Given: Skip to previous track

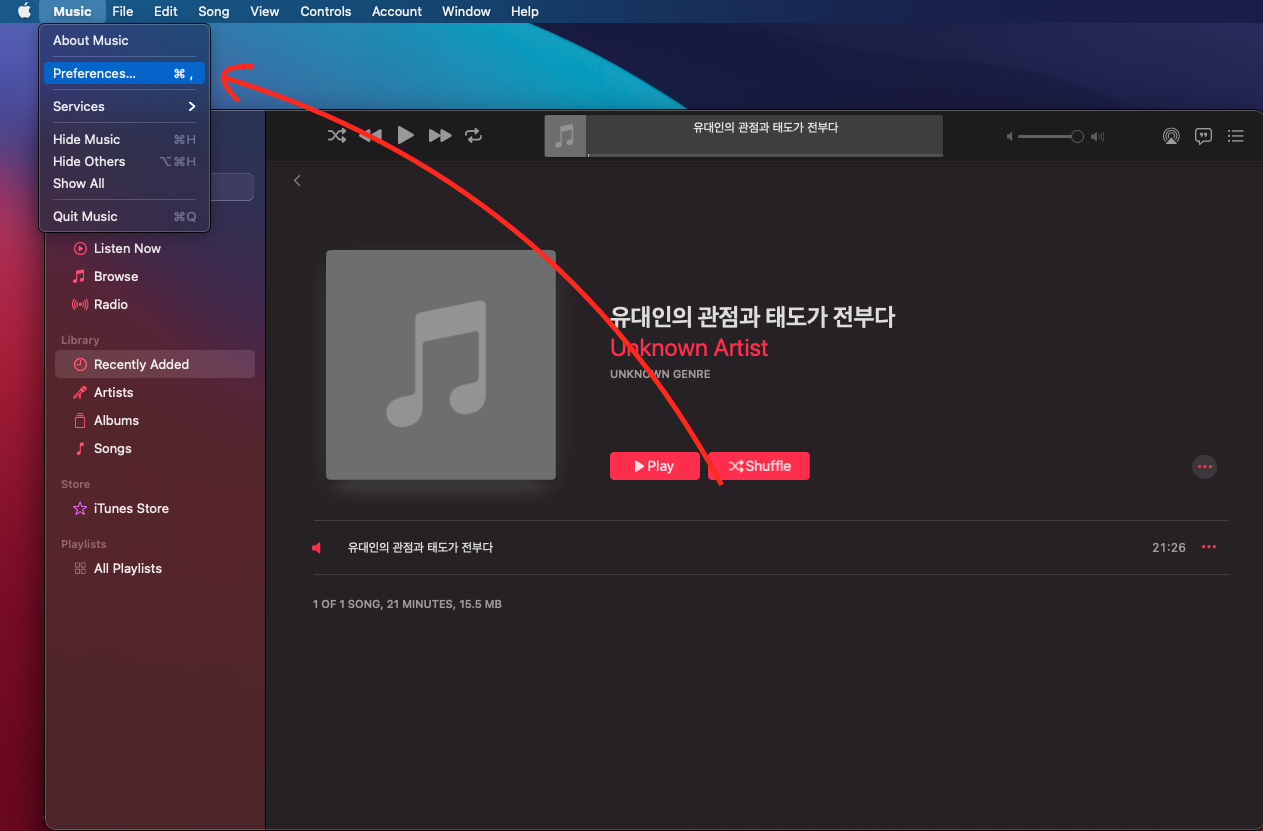Looking at the screenshot, I should point(371,135).
